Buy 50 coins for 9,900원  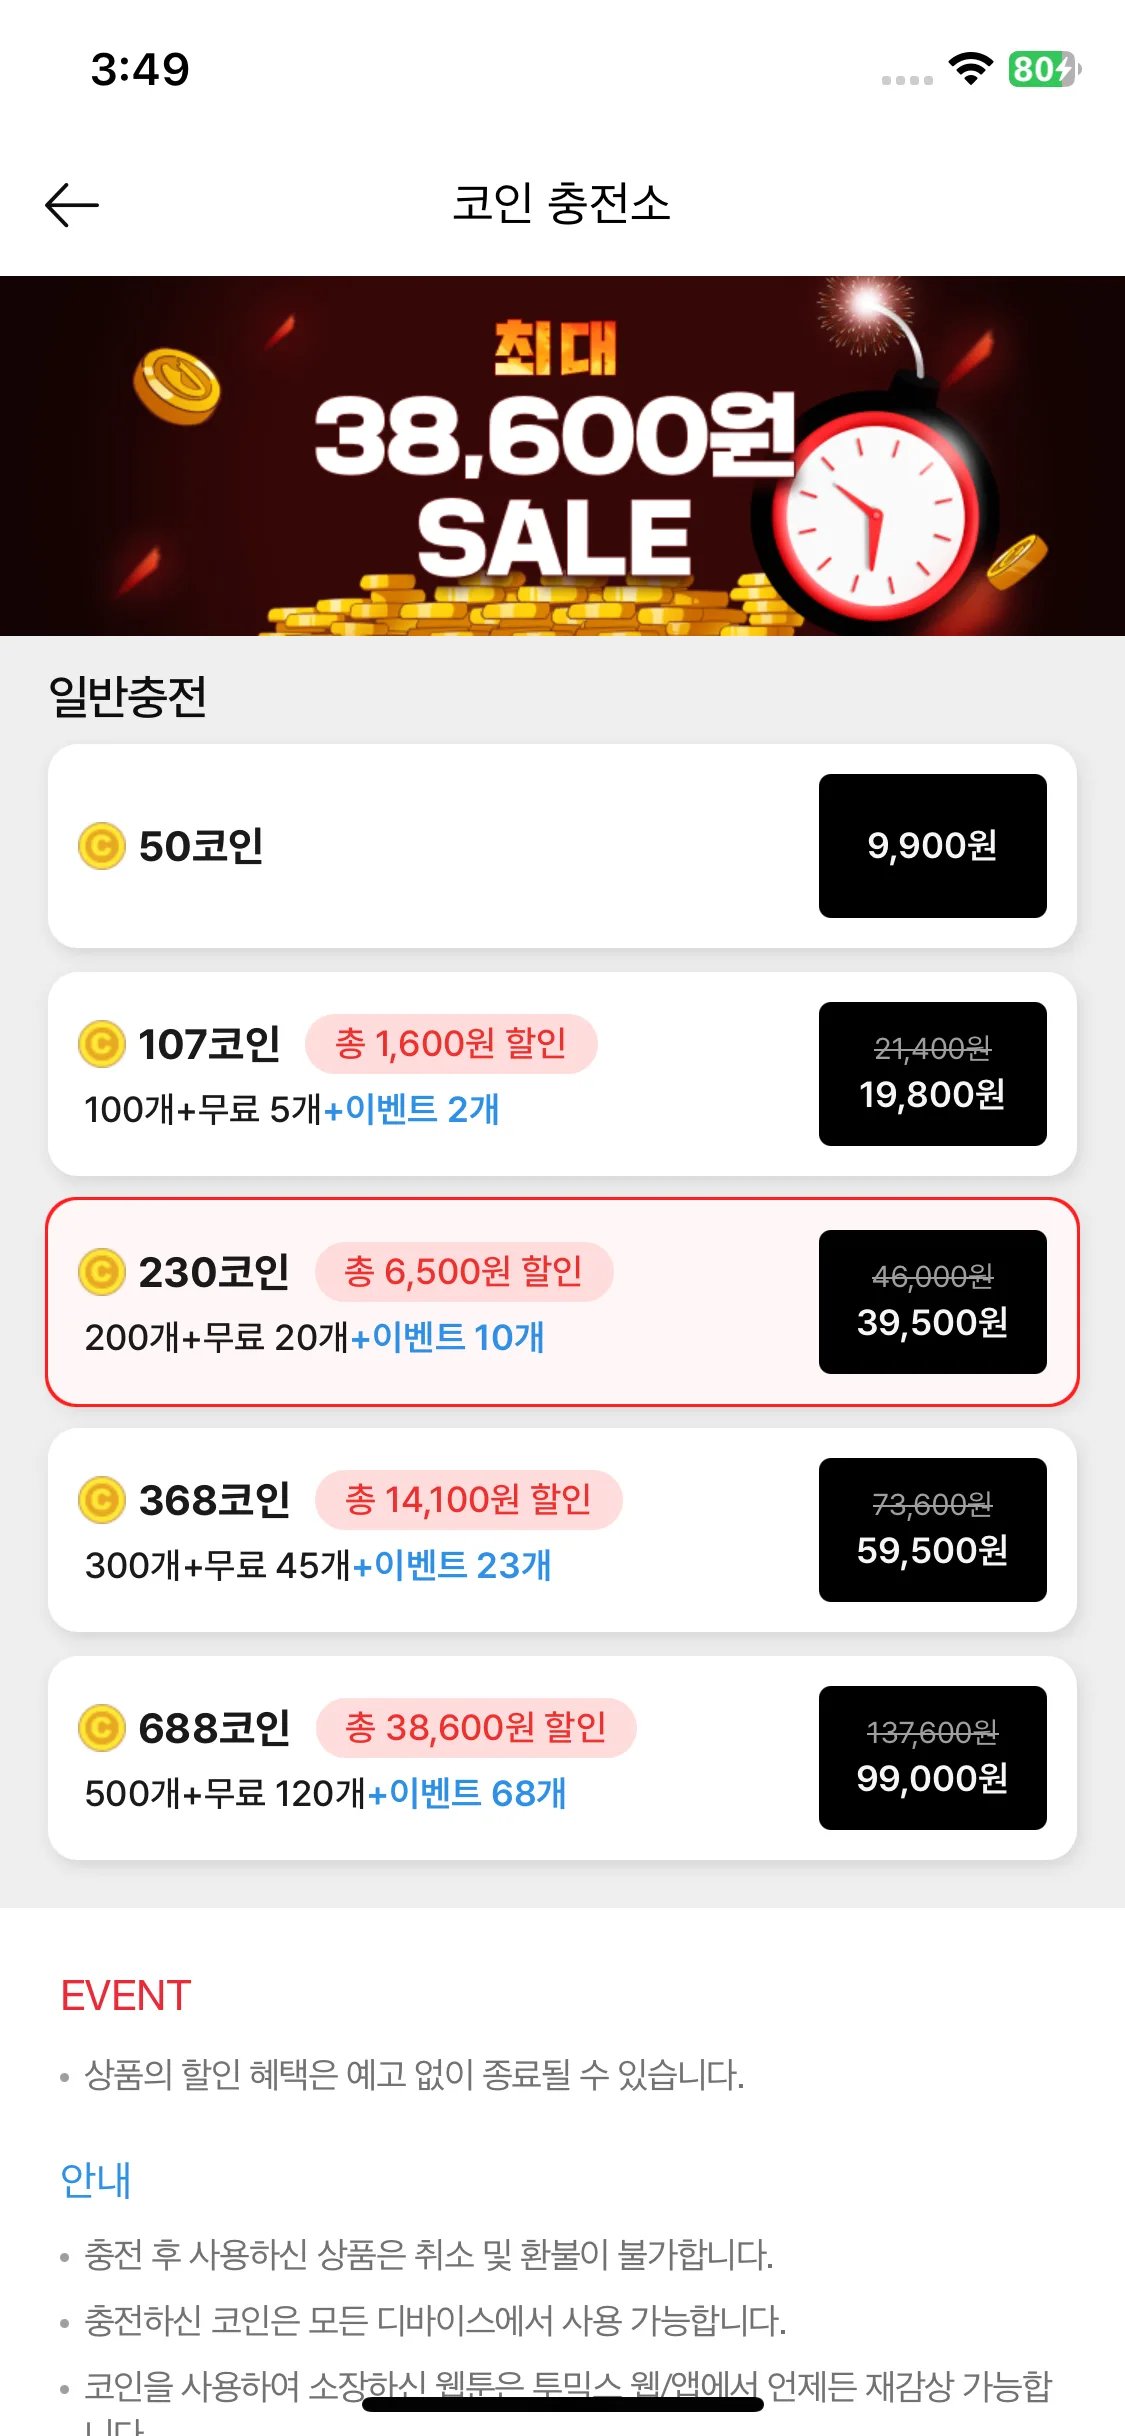pyautogui.click(x=933, y=846)
